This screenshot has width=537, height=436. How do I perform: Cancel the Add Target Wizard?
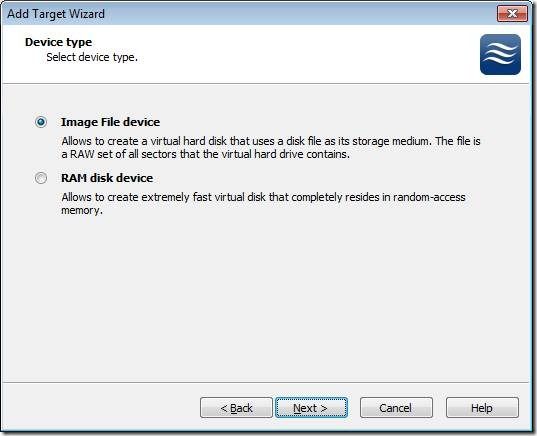(x=396, y=408)
